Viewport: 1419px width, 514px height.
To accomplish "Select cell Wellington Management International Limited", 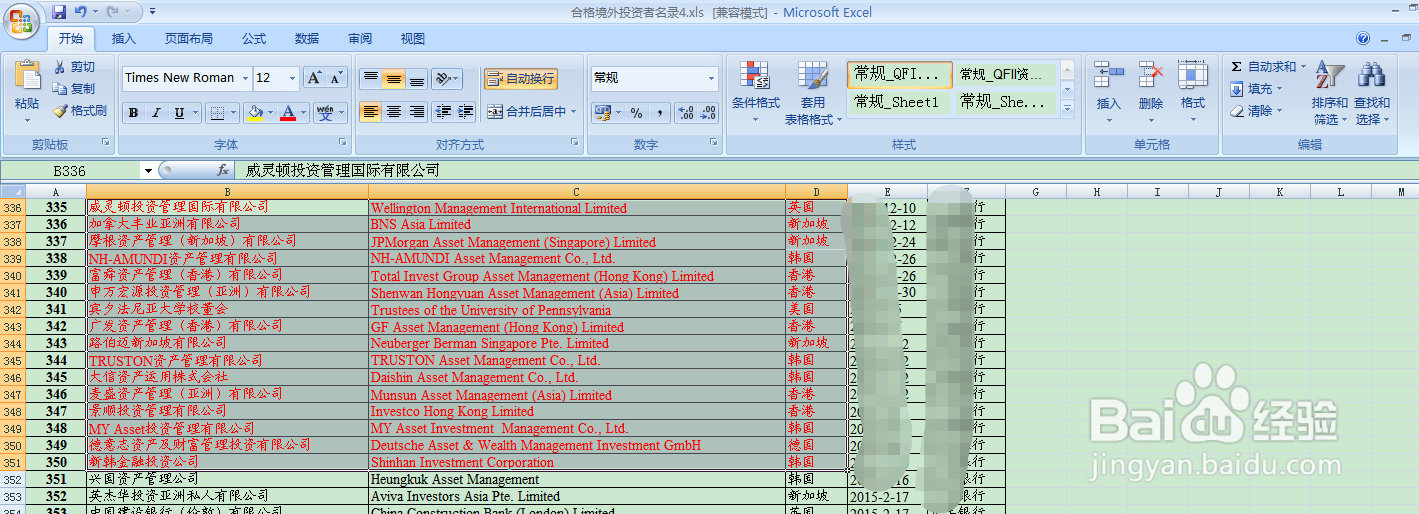I will pyautogui.click(x=576, y=208).
